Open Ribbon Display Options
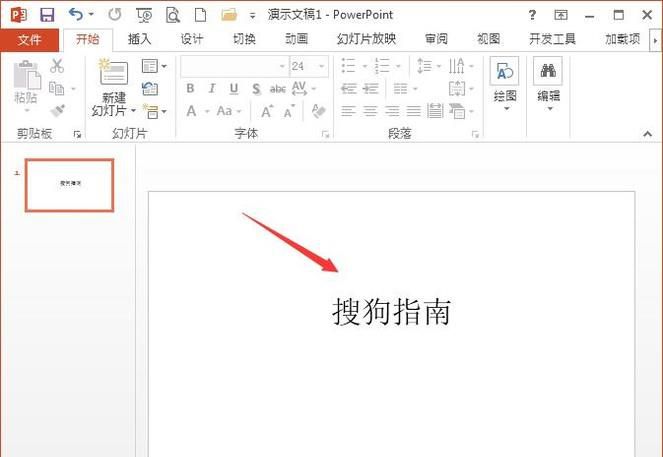 point(561,16)
